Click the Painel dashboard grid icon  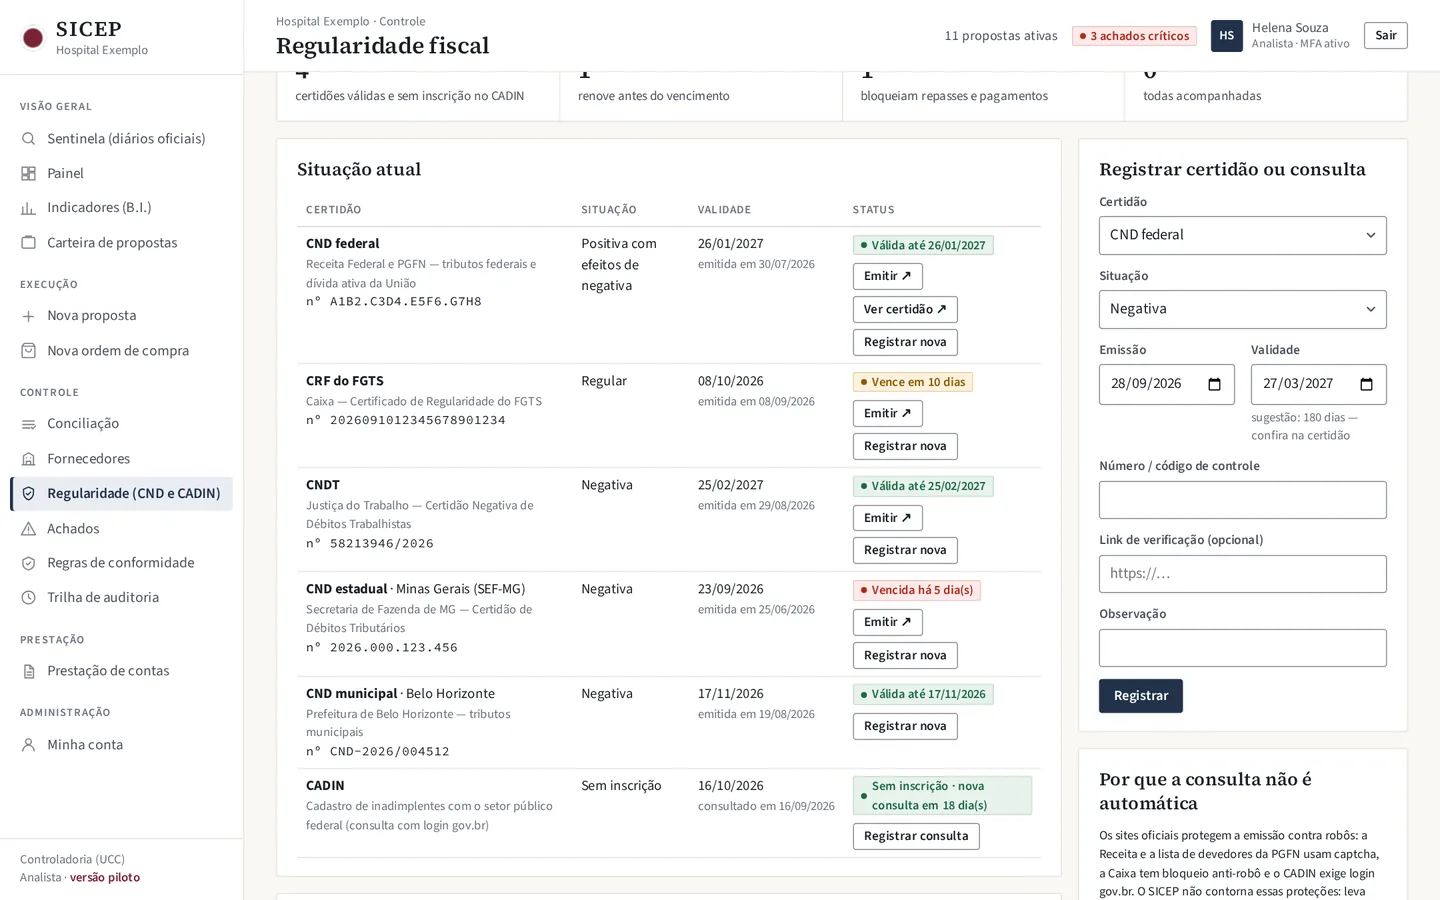tap(28, 174)
